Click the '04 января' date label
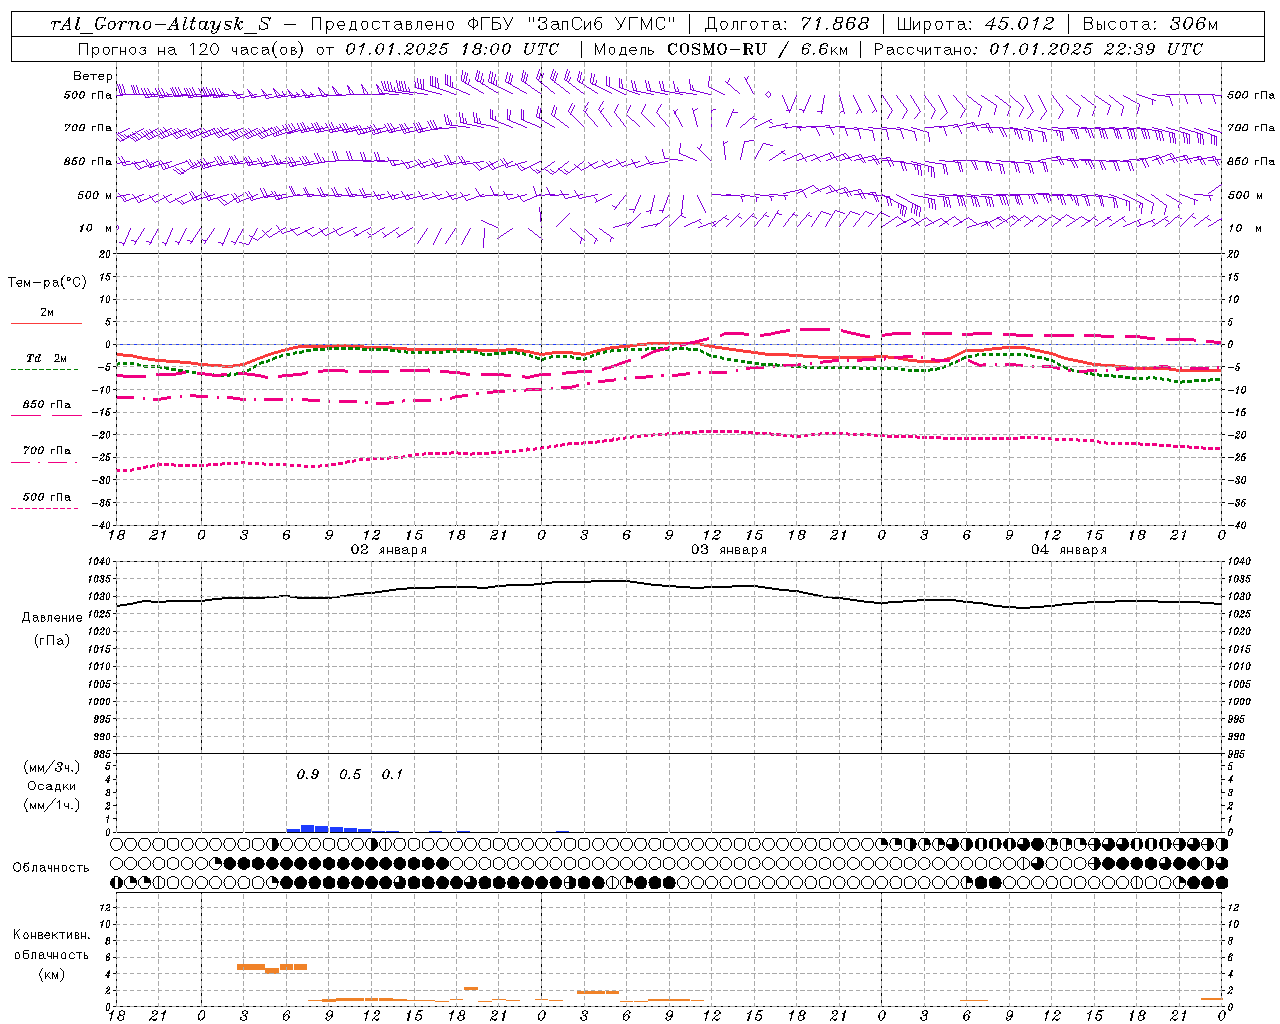 pyautogui.click(x=1069, y=550)
